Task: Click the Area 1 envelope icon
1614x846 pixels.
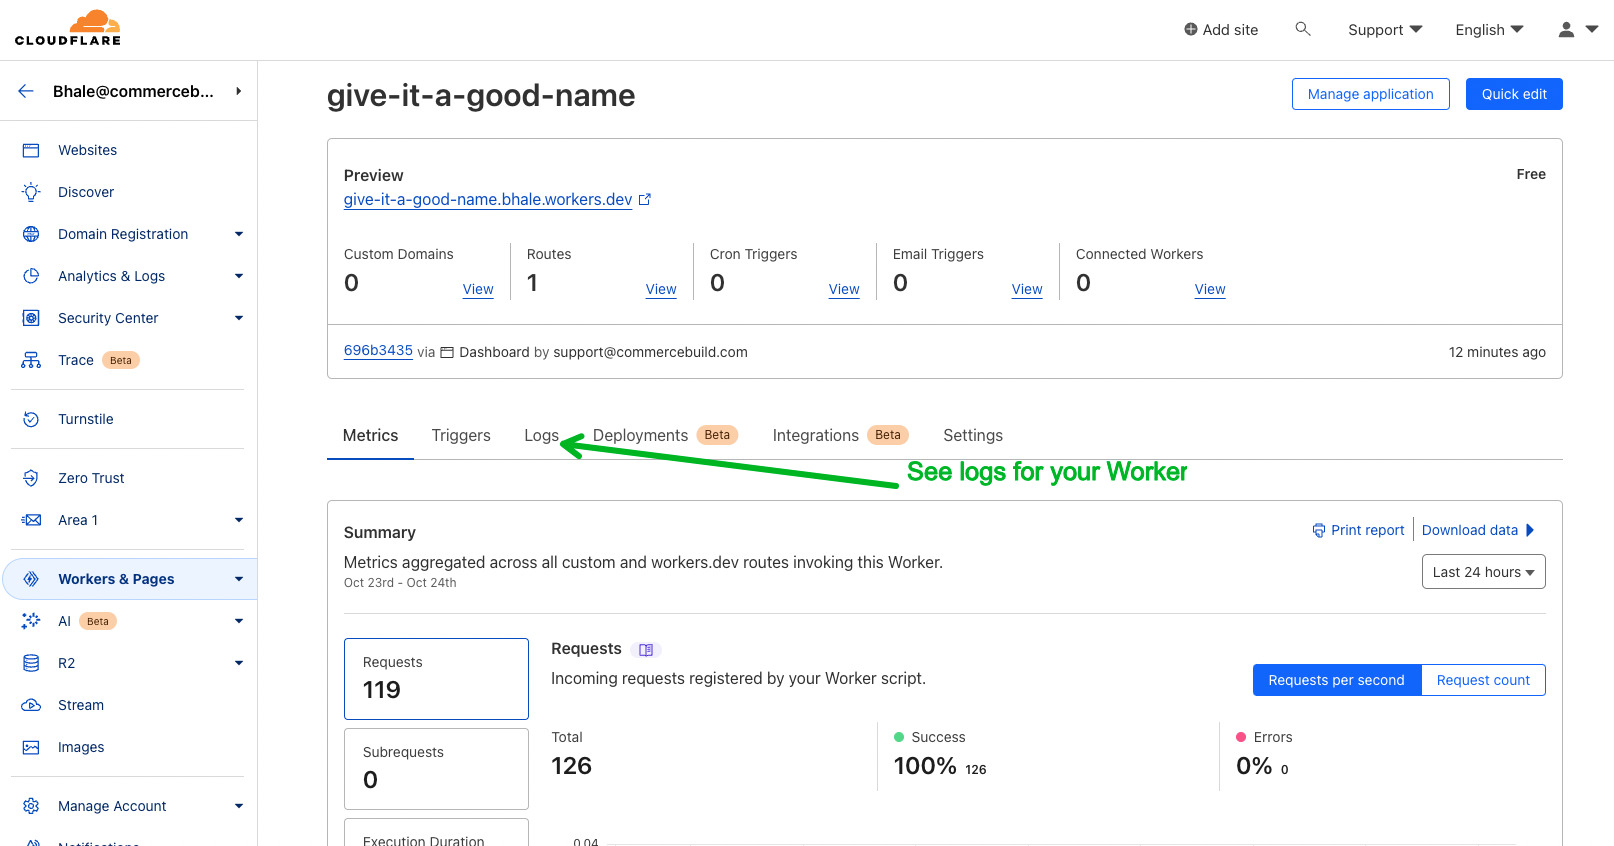Action: click(x=31, y=520)
